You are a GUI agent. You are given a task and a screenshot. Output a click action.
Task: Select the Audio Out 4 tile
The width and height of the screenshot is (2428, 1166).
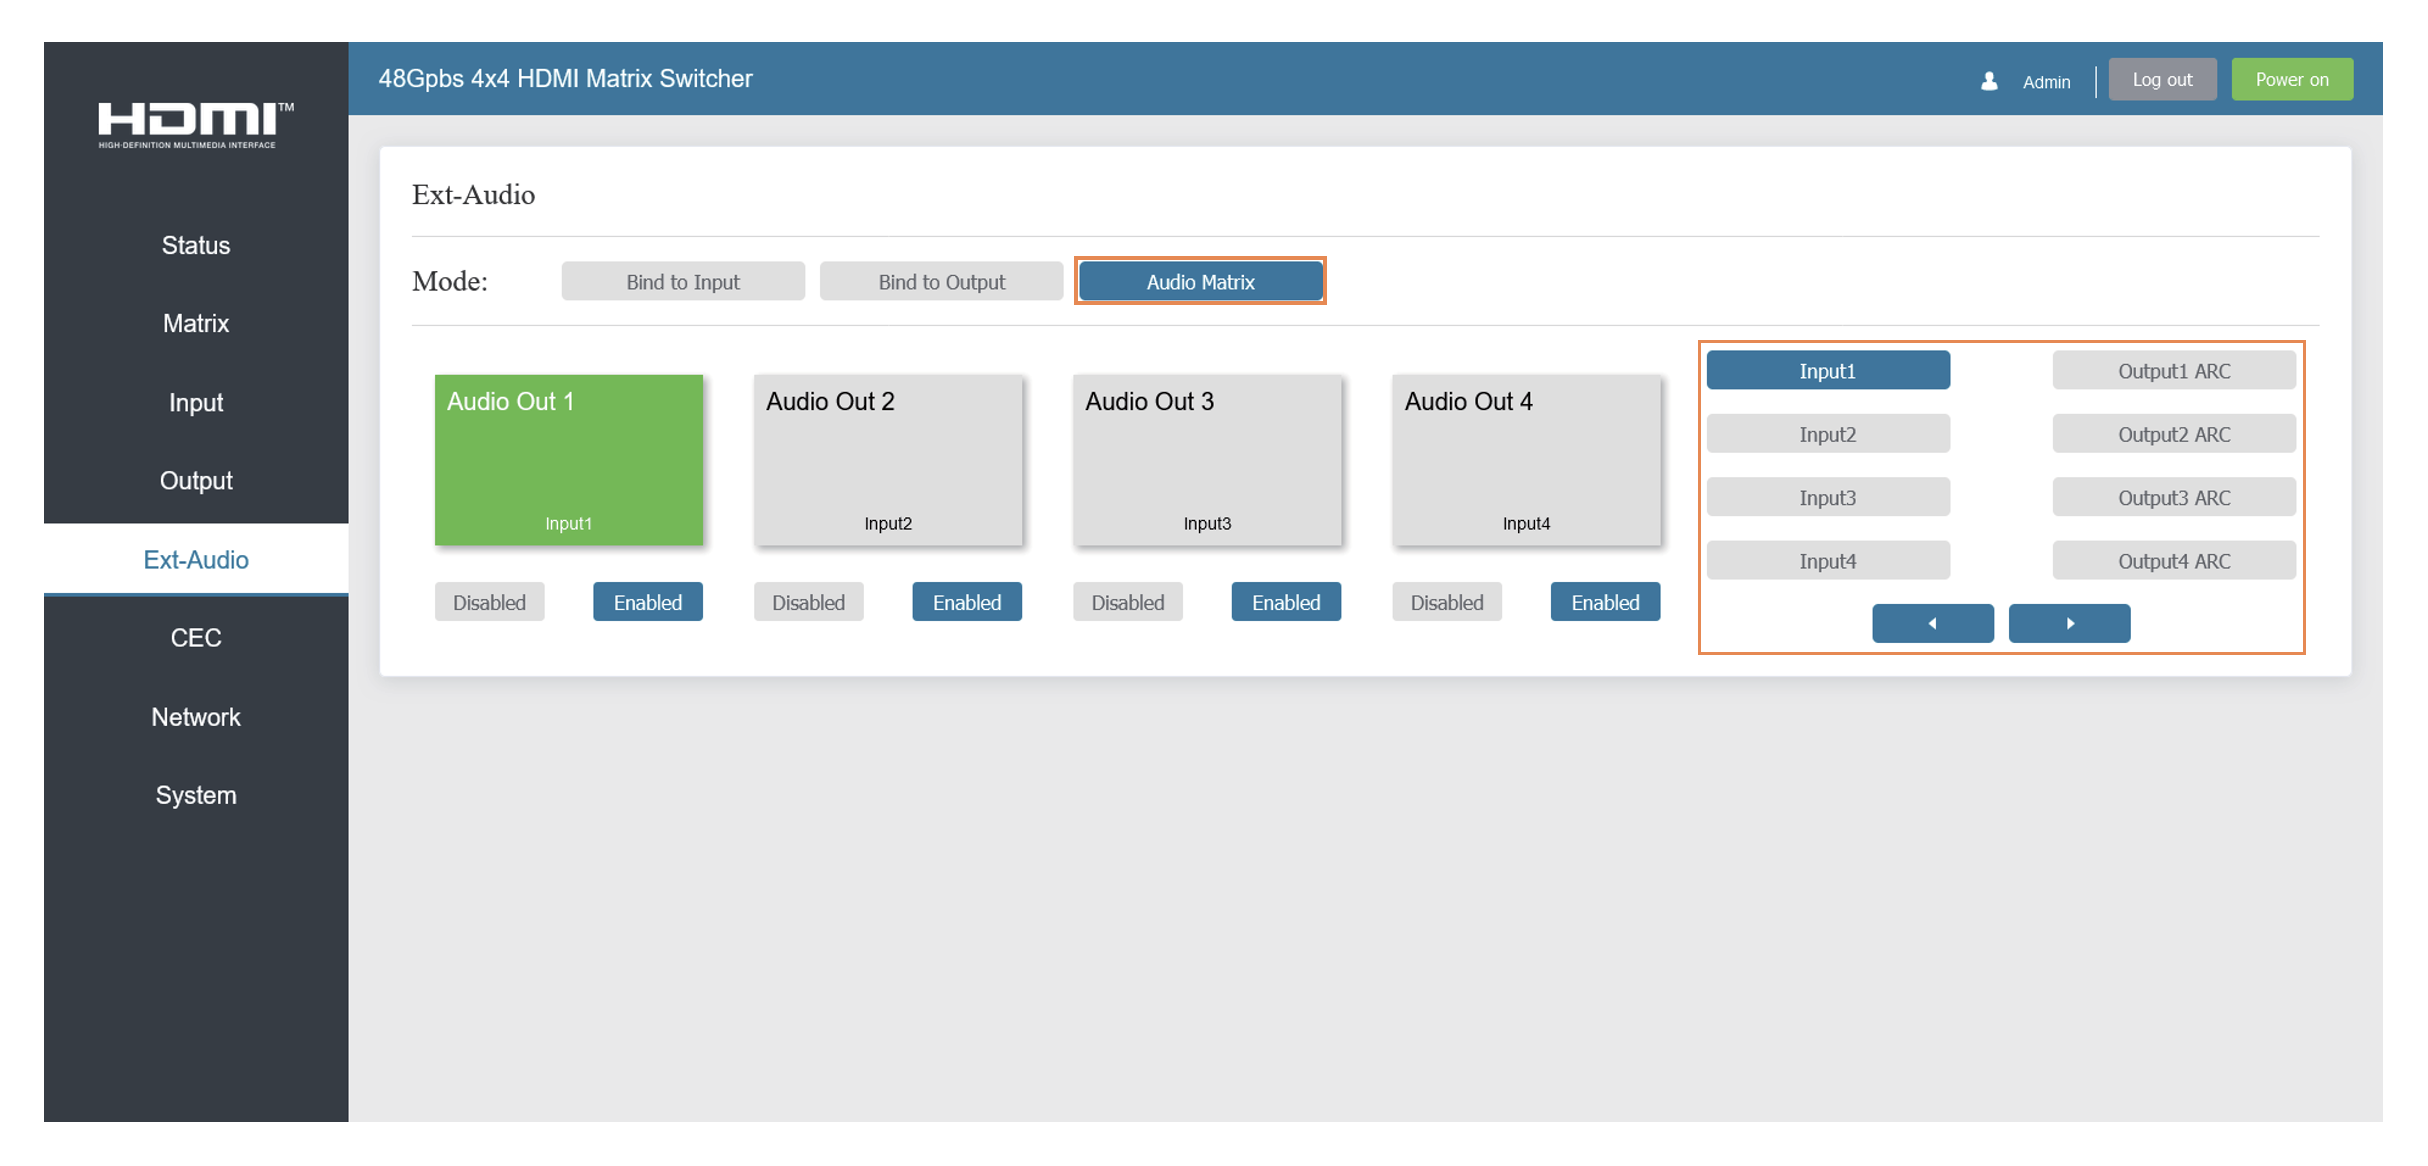coord(1526,460)
